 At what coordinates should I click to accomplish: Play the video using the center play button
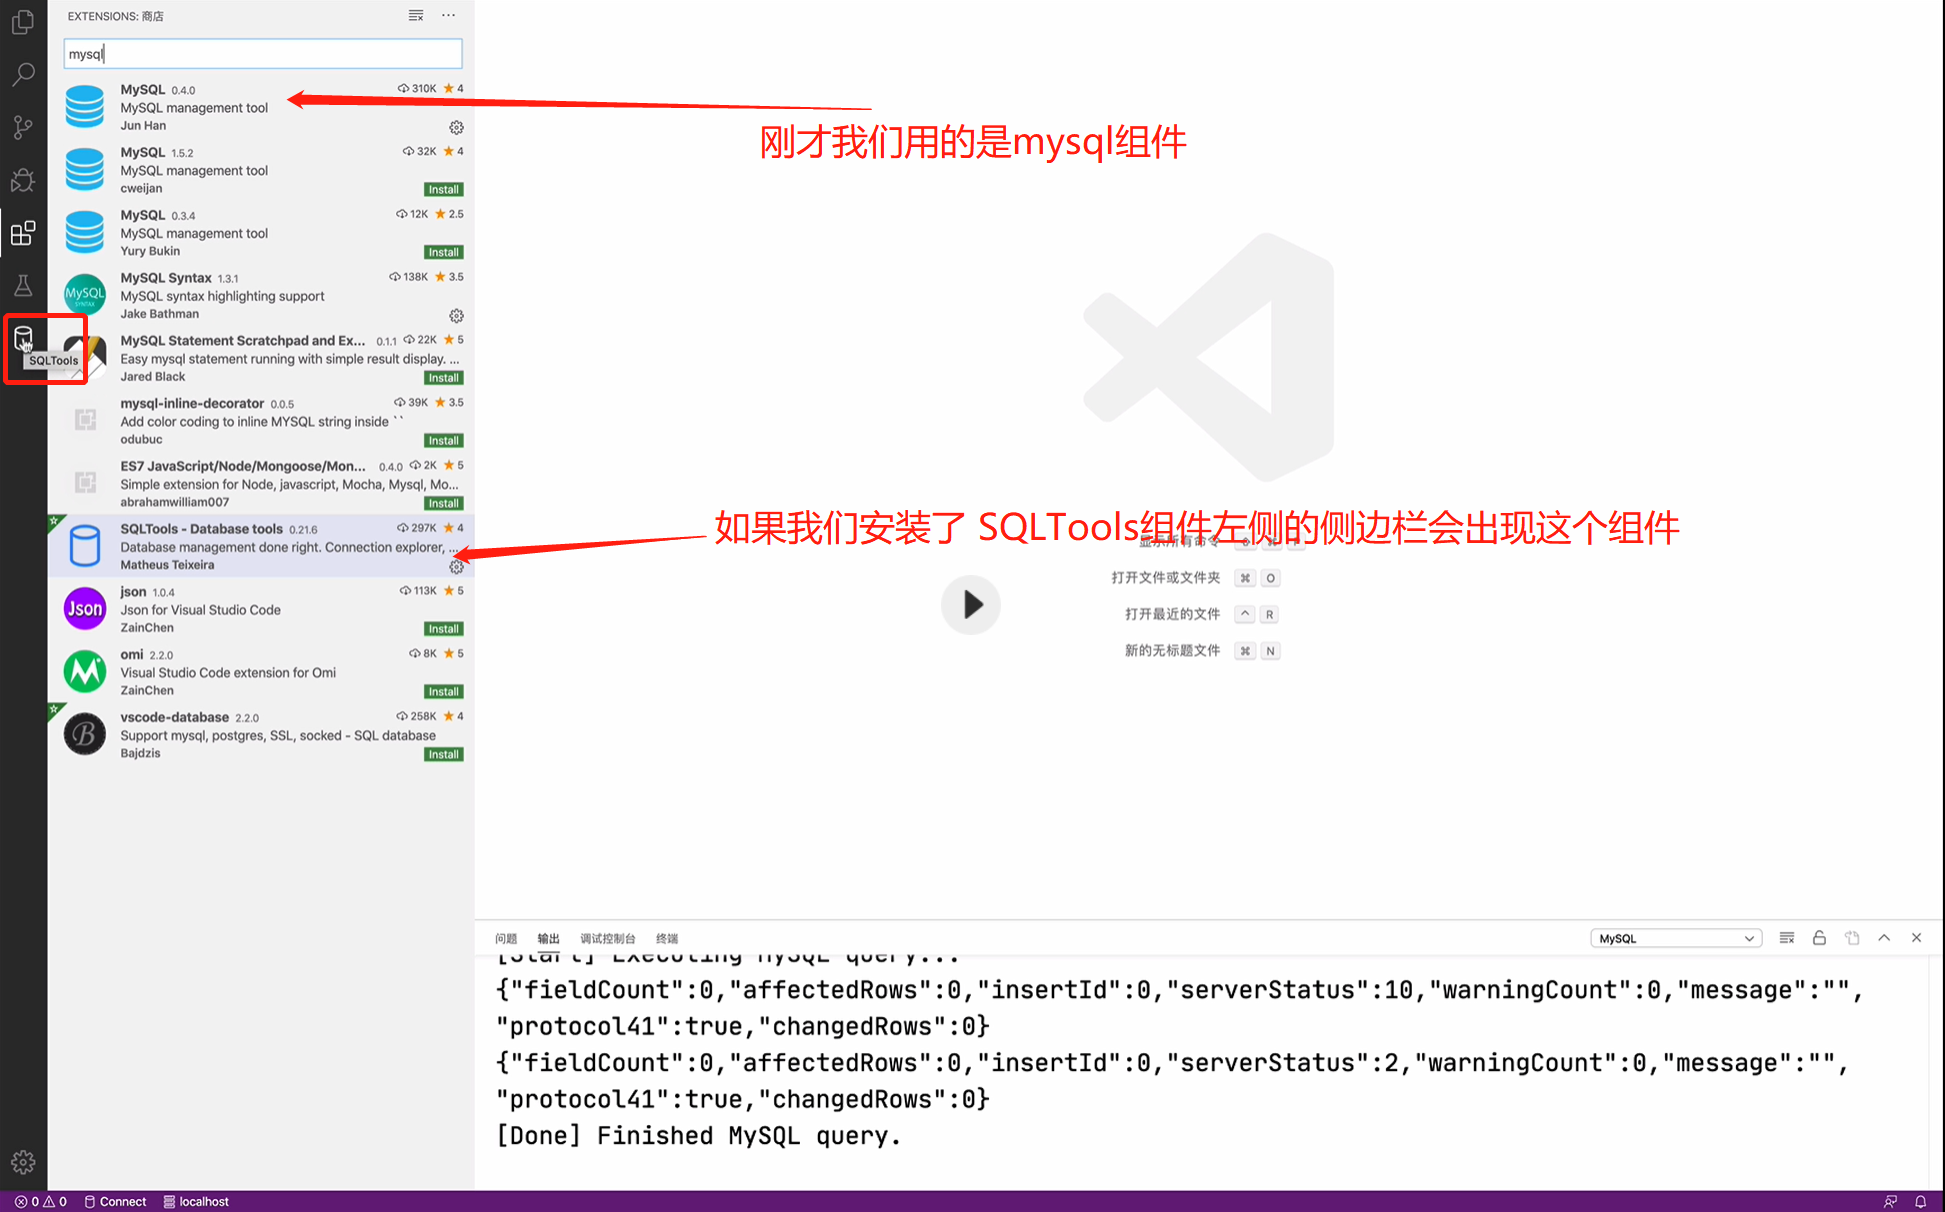[x=970, y=604]
